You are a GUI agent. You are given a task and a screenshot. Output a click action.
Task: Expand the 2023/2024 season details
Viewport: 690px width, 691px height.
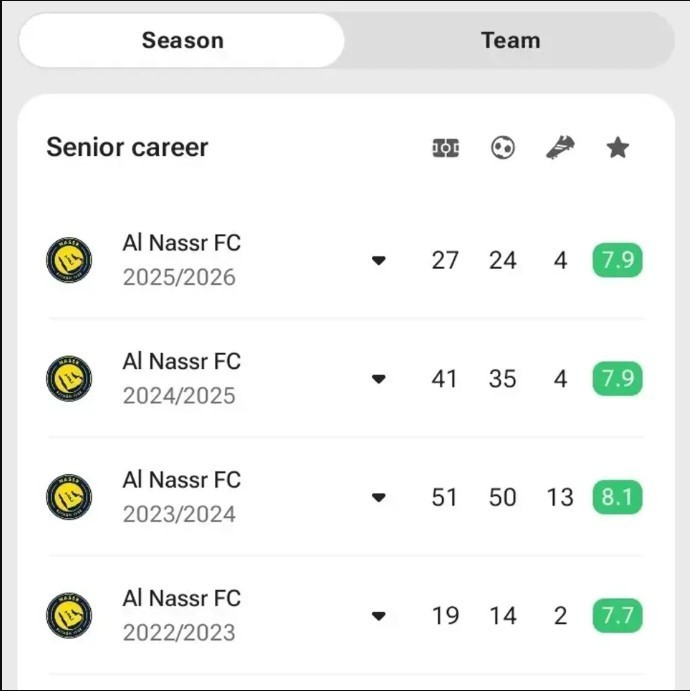378,497
